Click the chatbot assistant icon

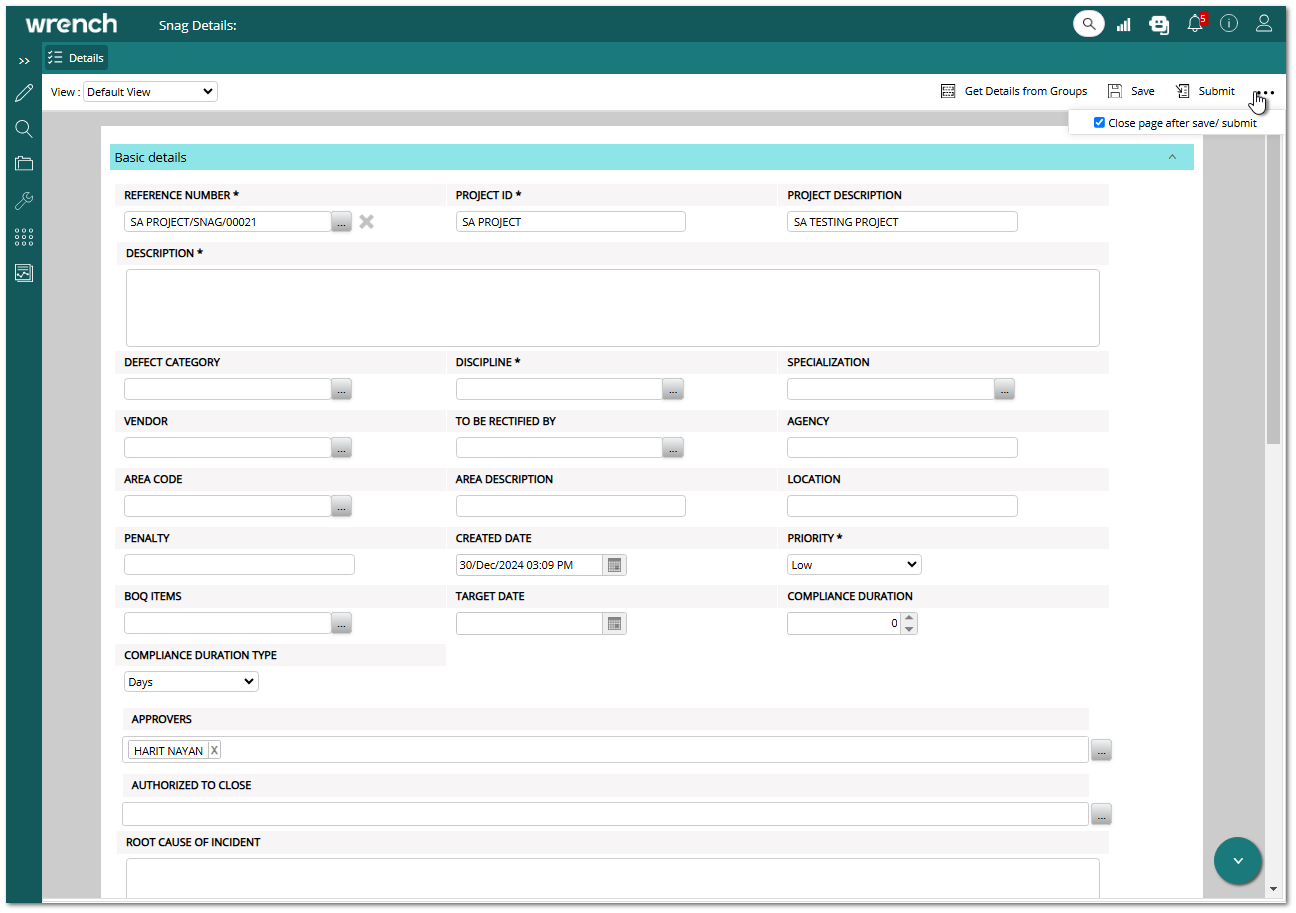coord(1159,24)
